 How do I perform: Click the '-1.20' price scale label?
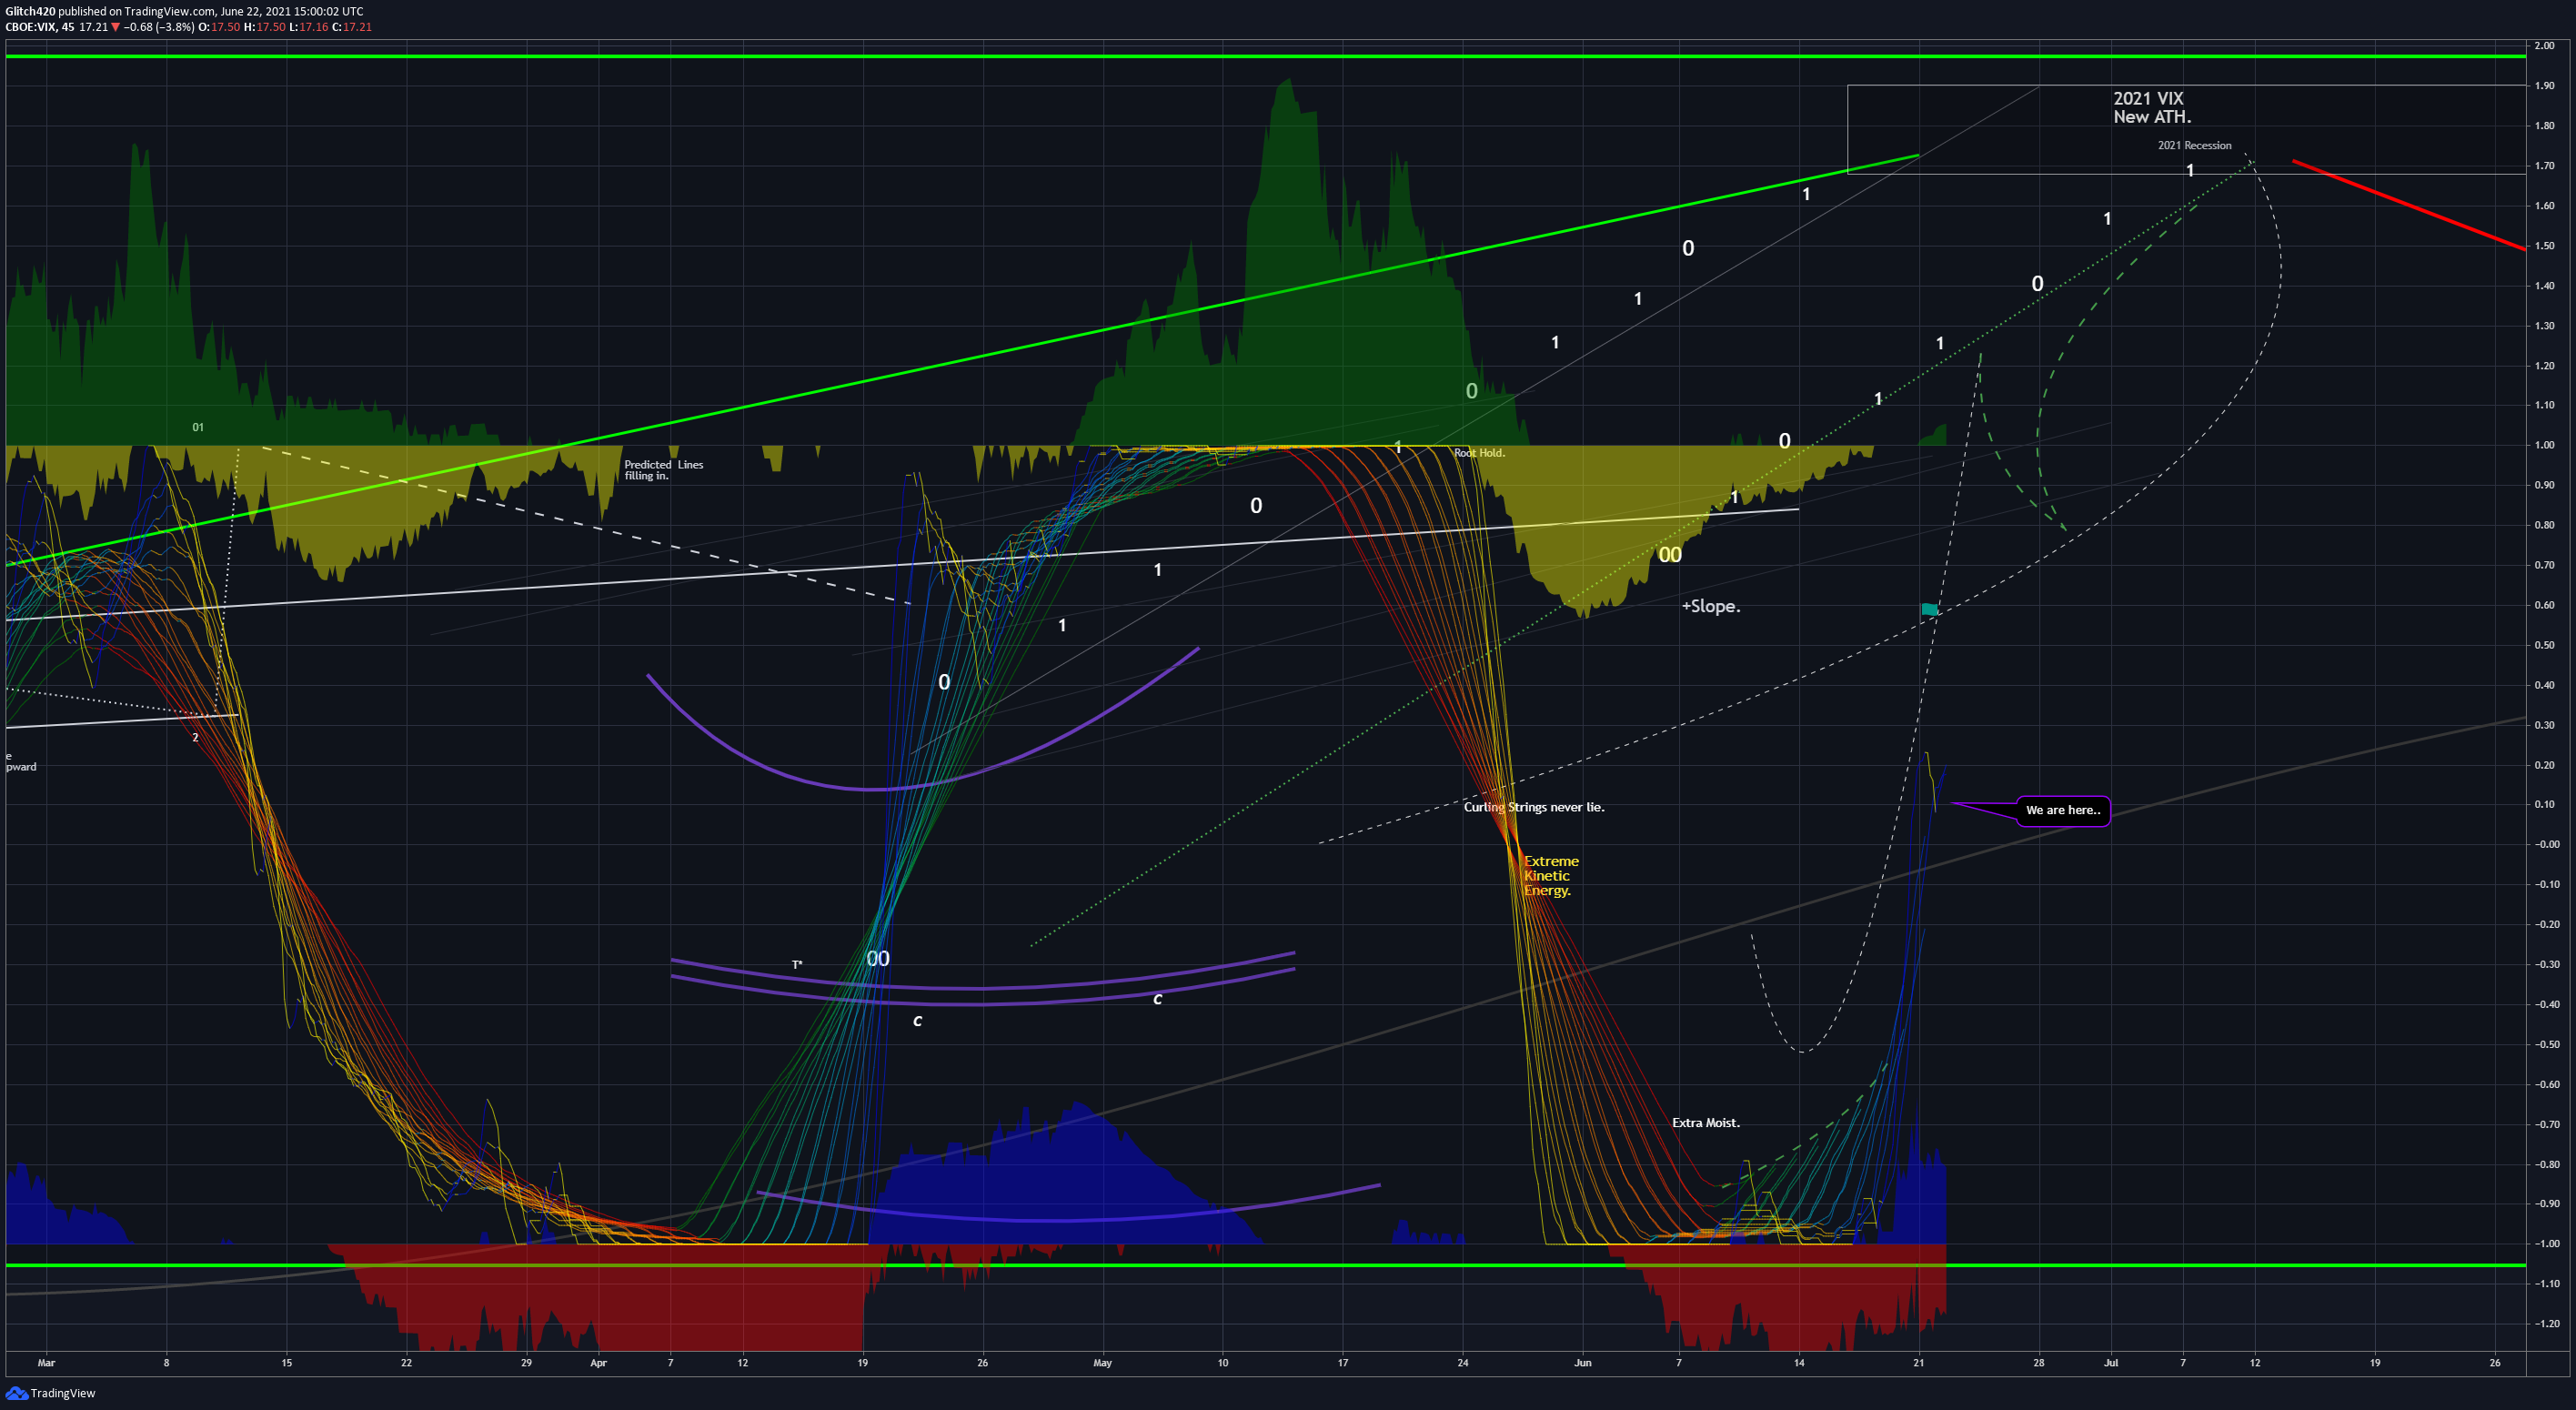2545,1323
